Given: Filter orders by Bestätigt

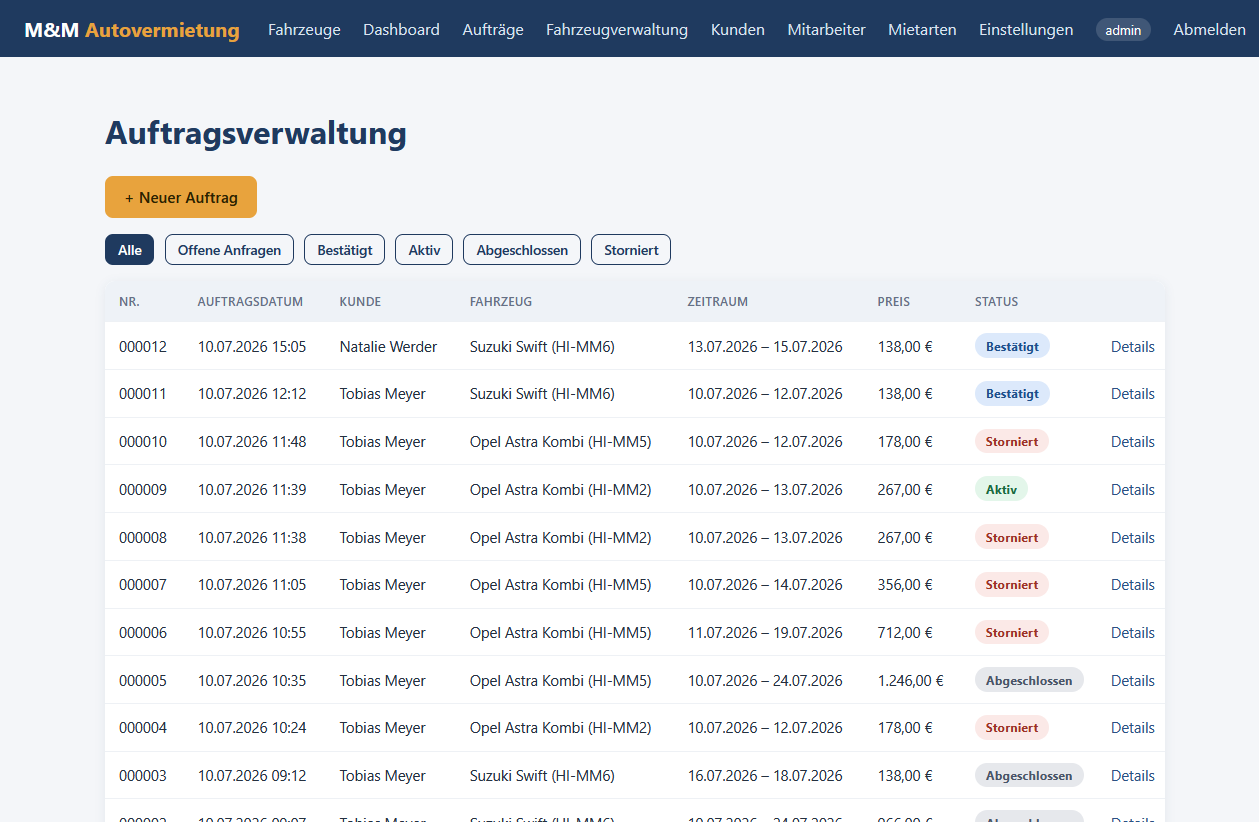Looking at the screenshot, I should (x=345, y=250).
